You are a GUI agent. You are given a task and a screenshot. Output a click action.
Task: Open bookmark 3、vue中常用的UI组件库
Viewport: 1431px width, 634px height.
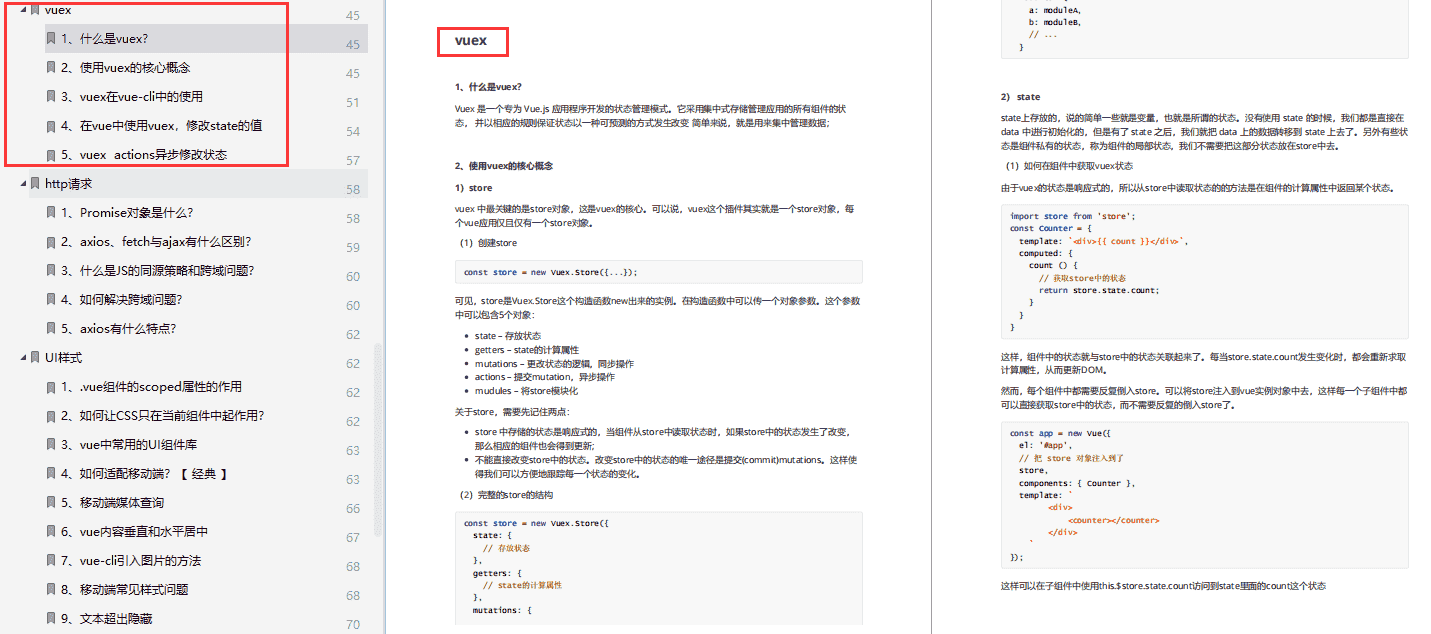pos(128,445)
